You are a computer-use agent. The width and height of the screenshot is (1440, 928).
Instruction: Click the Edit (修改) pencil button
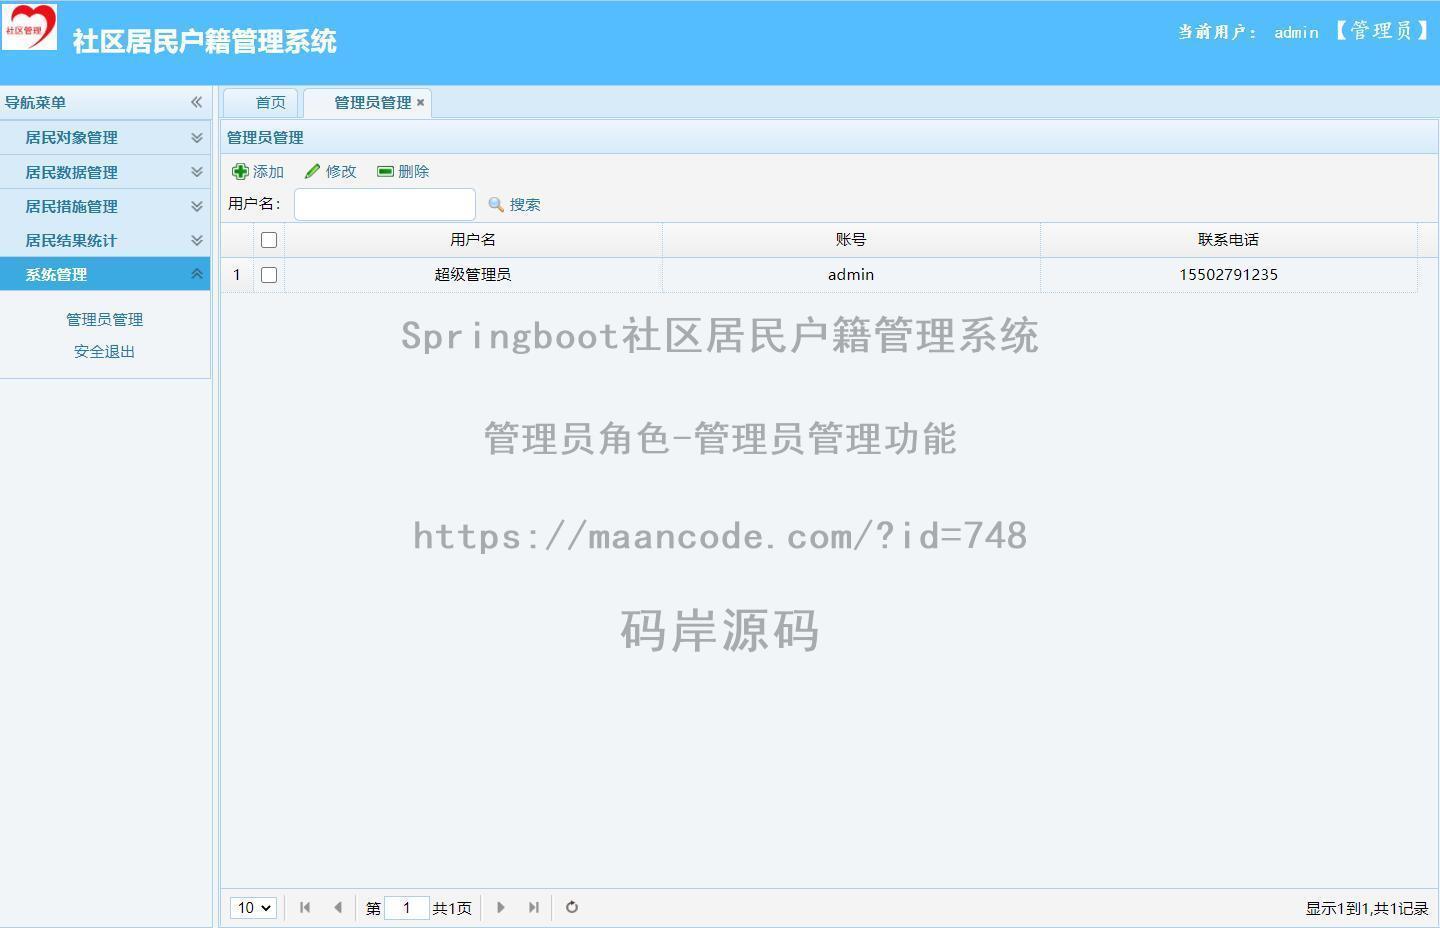(331, 172)
